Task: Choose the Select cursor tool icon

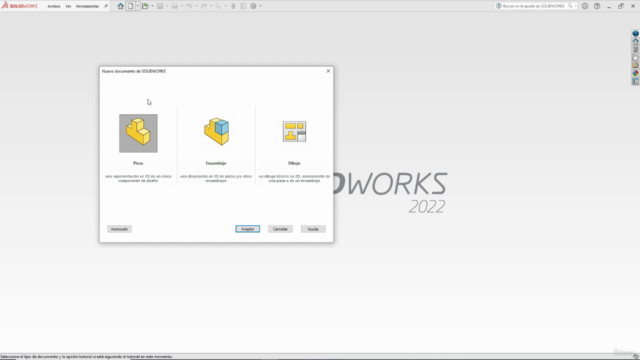Action: pyautogui.click(x=218, y=6)
